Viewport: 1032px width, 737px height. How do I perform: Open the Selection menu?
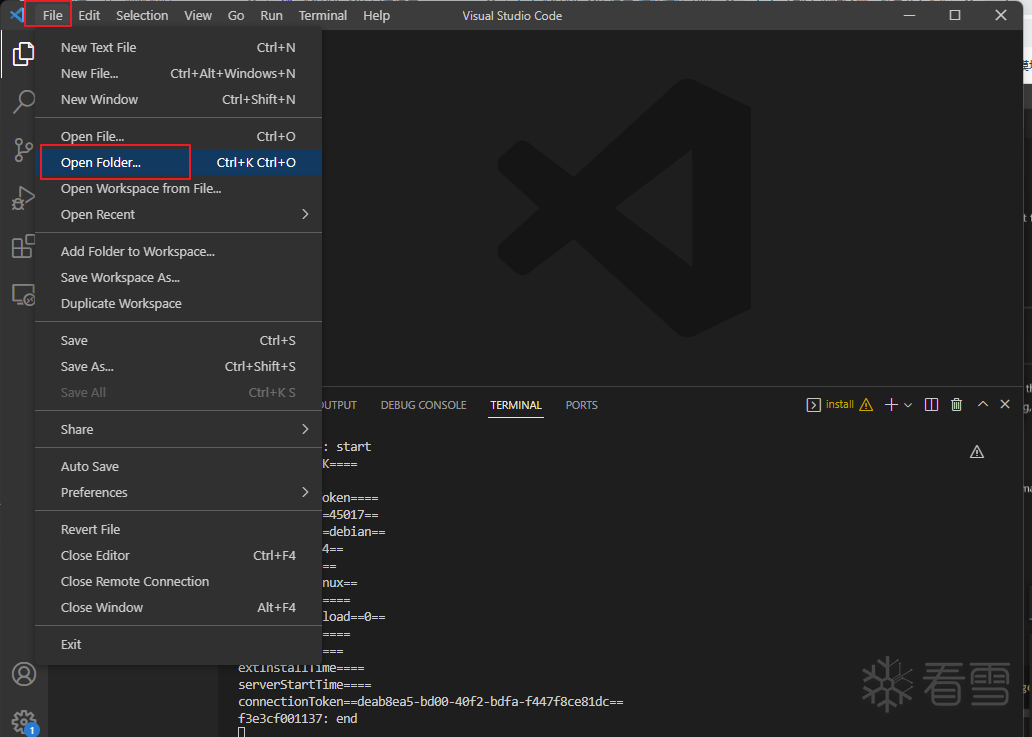(x=142, y=15)
